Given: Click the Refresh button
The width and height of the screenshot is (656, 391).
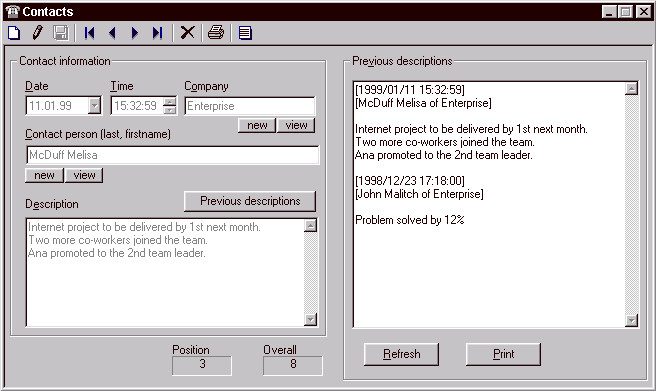Looking at the screenshot, I should [x=402, y=354].
